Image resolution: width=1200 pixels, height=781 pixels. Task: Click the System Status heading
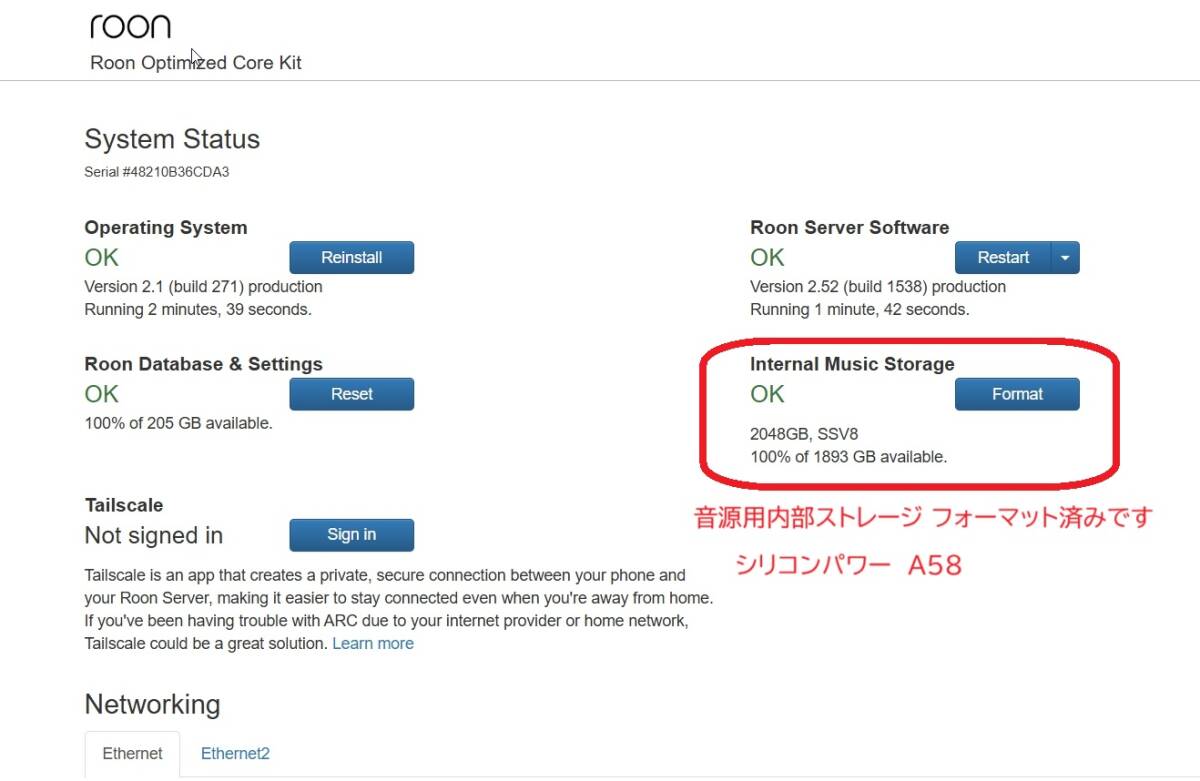pyautogui.click(x=172, y=139)
